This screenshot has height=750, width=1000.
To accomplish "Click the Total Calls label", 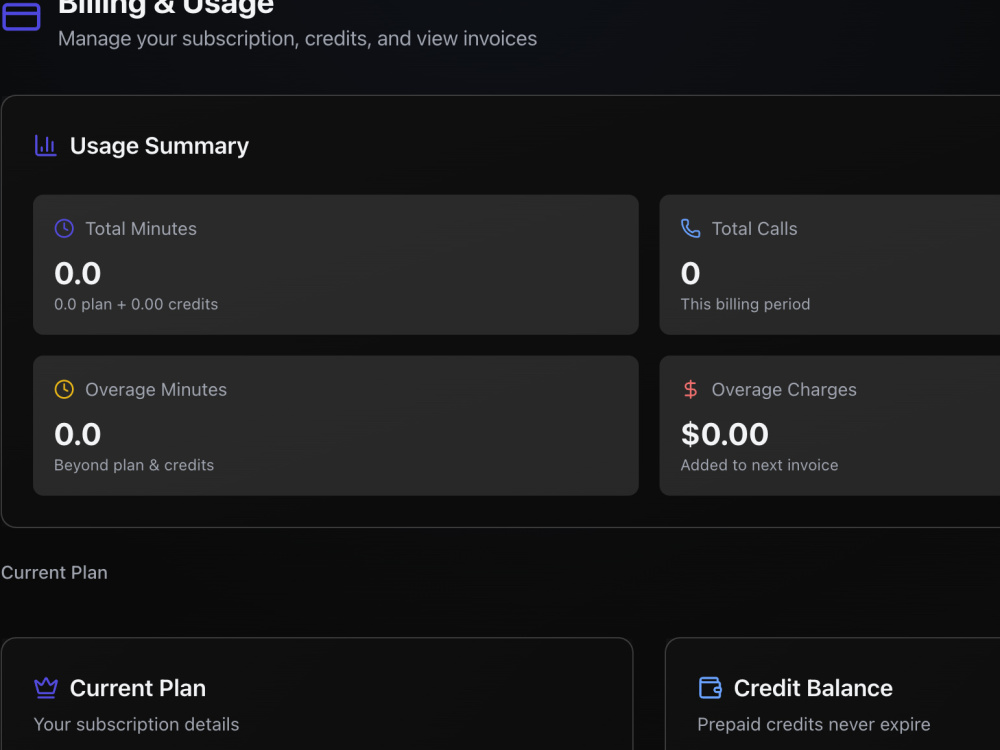I will point(754,228).
